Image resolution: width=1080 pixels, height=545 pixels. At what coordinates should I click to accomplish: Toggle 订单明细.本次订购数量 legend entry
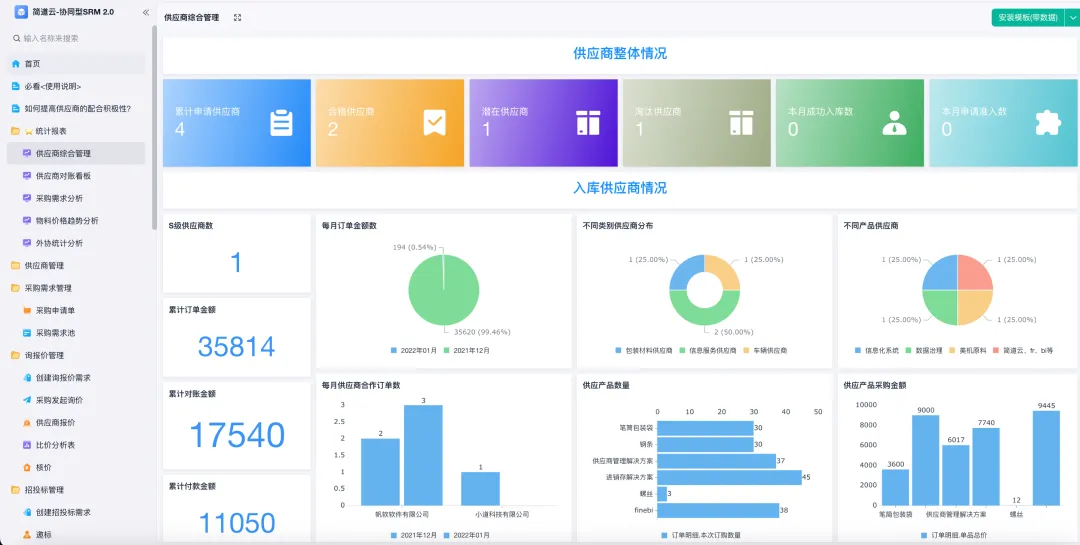point(700,535)
